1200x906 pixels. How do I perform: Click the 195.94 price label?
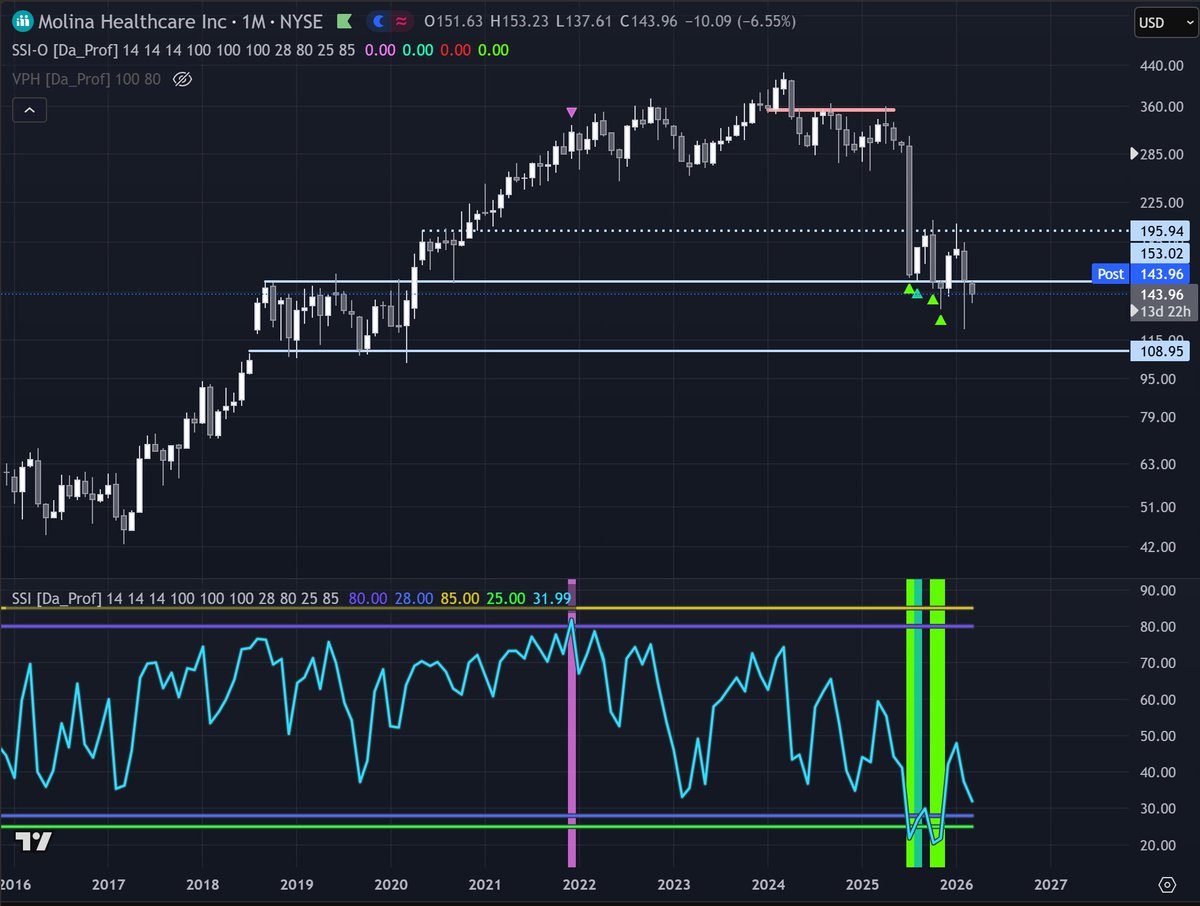[1161, 231]
